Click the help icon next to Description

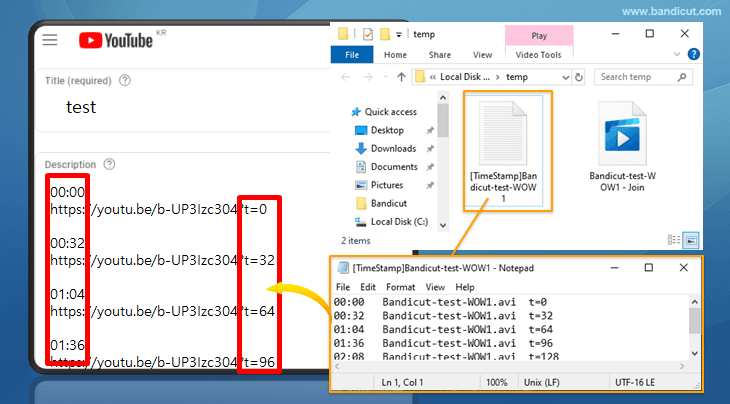coord(109,164)
